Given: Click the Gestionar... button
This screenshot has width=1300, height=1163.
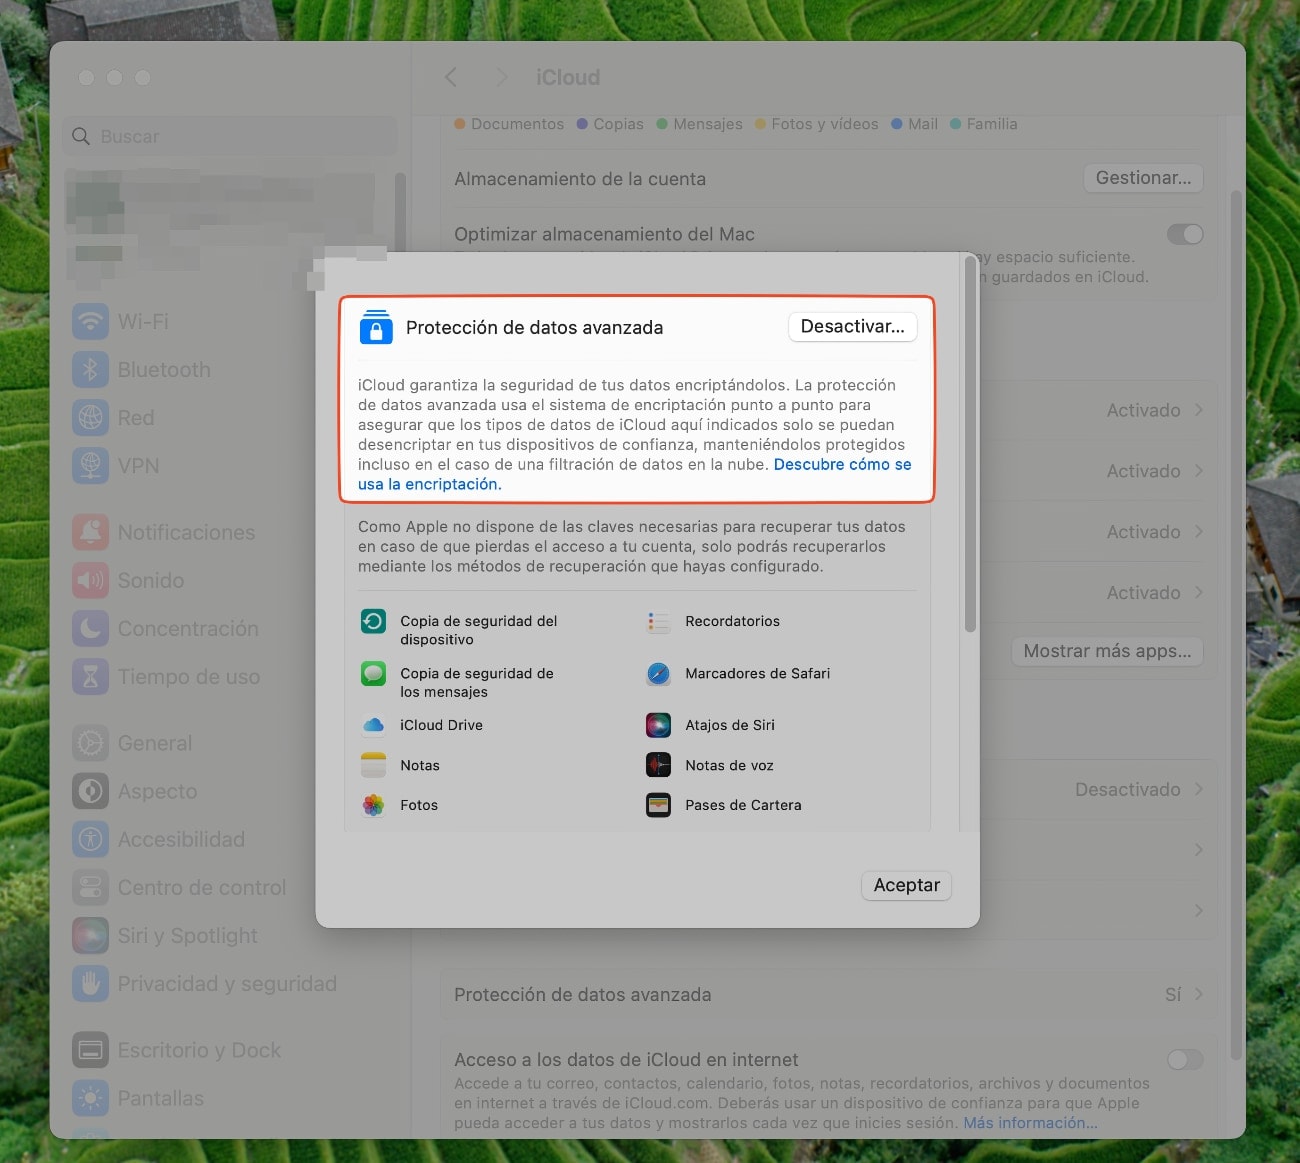Looking at the screenshot, I should coord(1144,178).
